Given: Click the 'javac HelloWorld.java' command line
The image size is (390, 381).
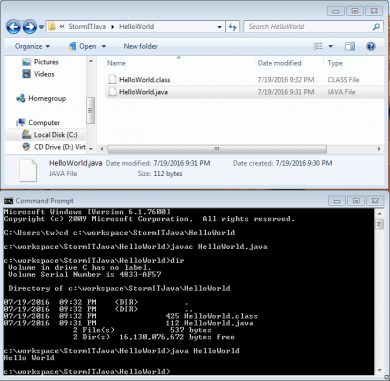Looking at the screenshot, I should pyautogui.click(x=135, y=247).
